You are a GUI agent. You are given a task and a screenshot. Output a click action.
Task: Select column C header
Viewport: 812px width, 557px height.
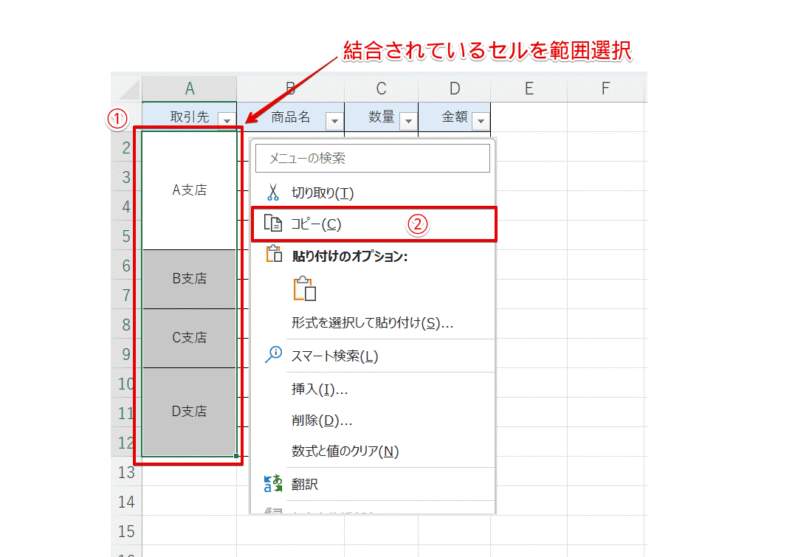point(381,89)
